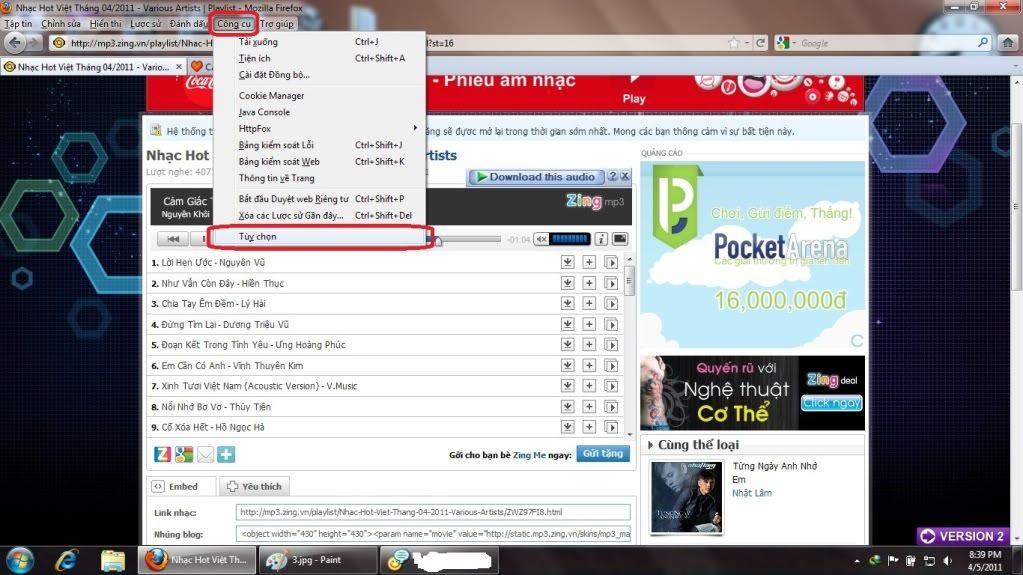
Task: Toggle player fullscreen icon
Action: tap(620, 239)
